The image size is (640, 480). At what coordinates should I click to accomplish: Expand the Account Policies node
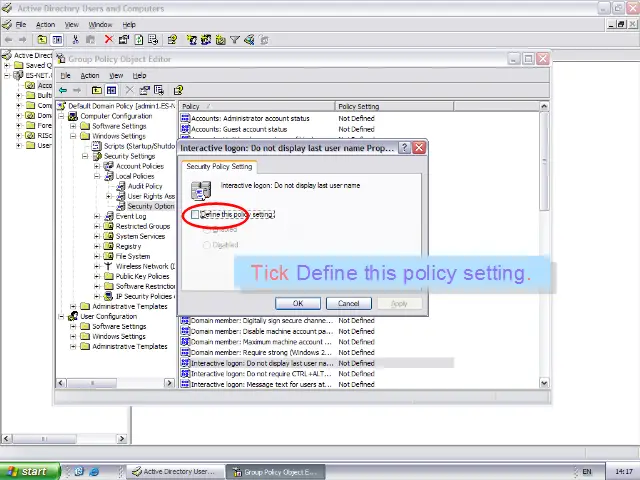pyautogui.click(x=97, y=166)
